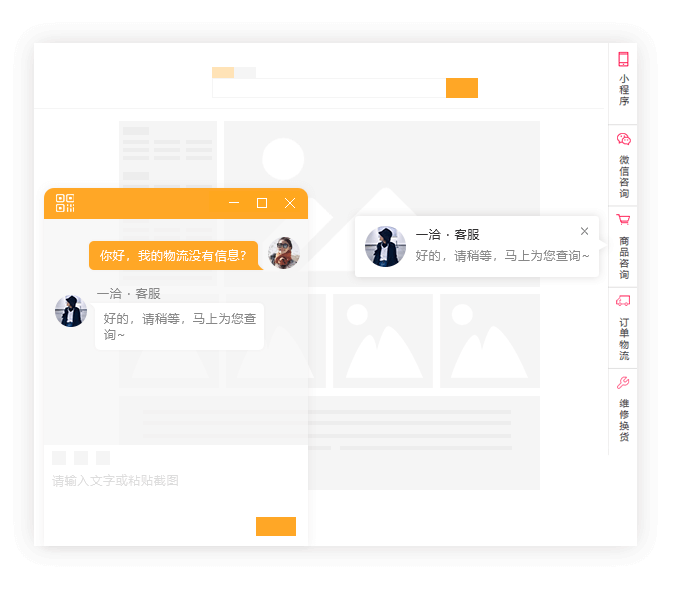Click the search box at page top

pos(329,88)
